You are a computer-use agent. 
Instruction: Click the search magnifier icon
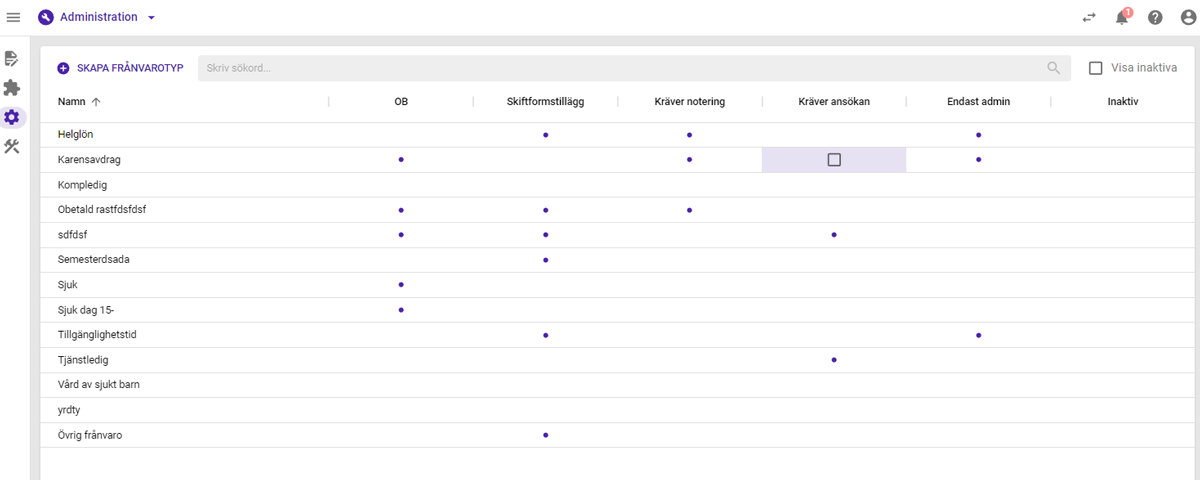(x=1053, y=68)
